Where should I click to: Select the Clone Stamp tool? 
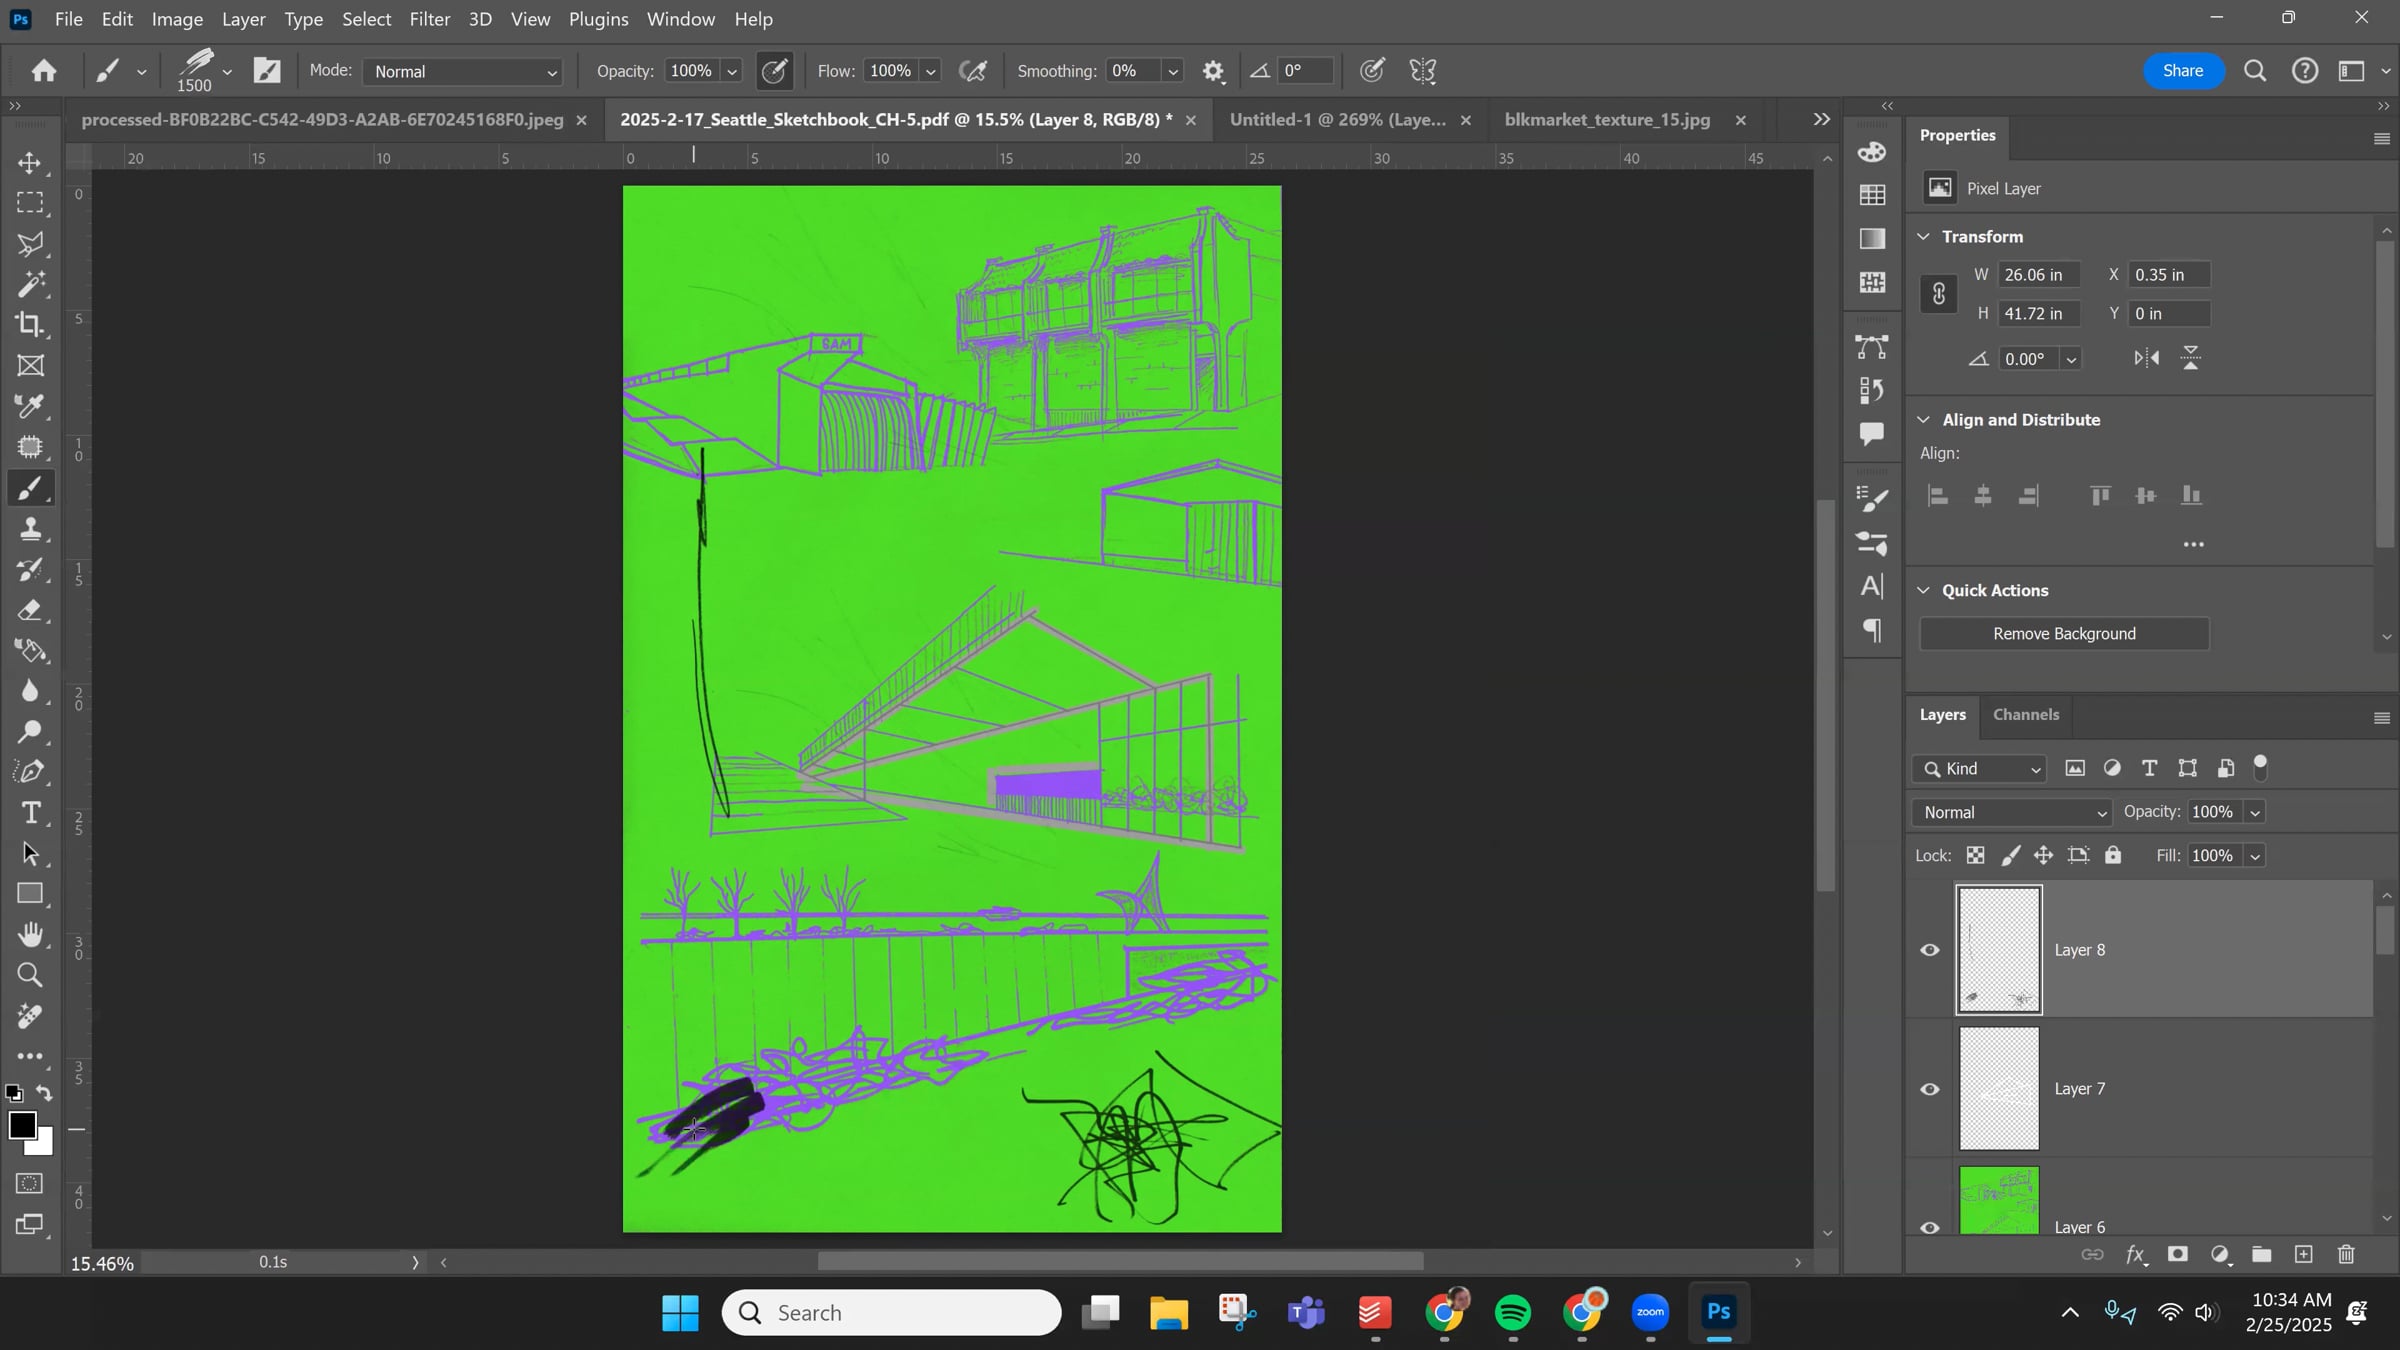pyautogui.click(x=30, y=529)
